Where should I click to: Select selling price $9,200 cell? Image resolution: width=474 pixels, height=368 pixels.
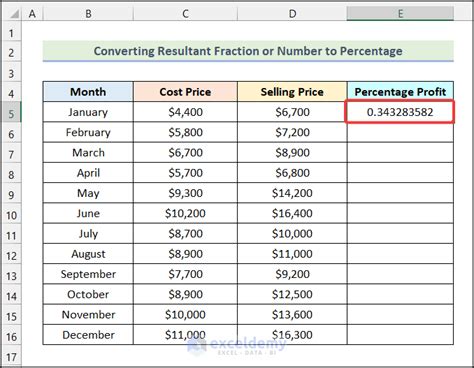[x=292, y=274]
